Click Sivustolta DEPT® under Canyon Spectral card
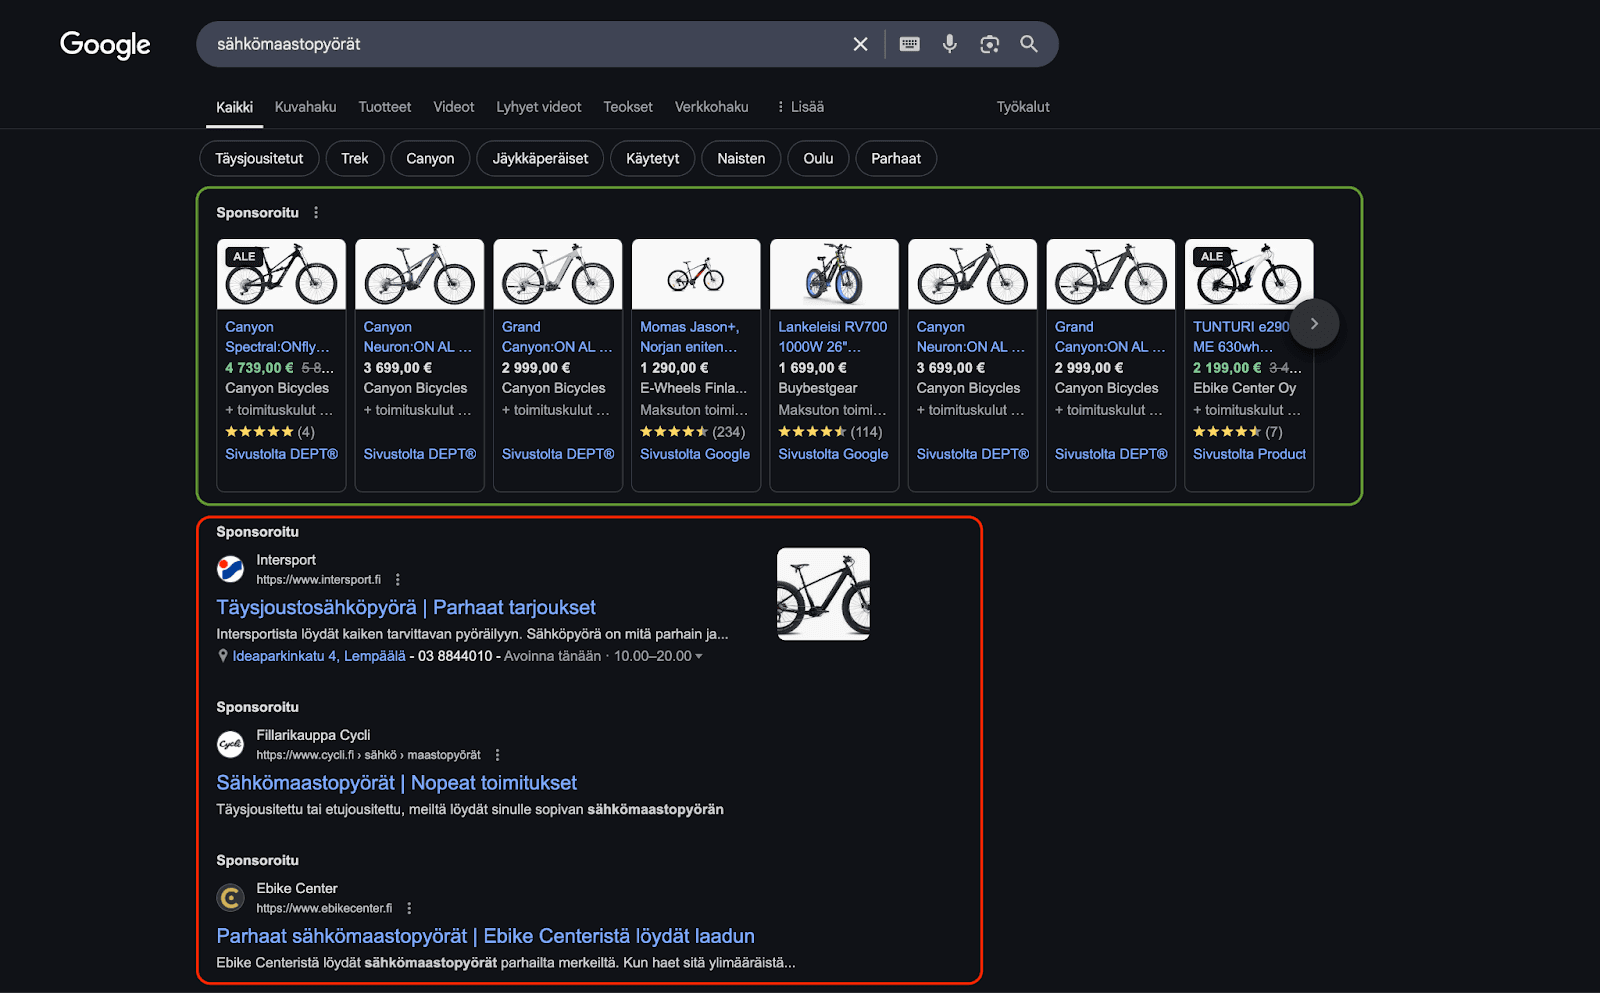The width and height of the screenshot is (1600, 993). 281,454
